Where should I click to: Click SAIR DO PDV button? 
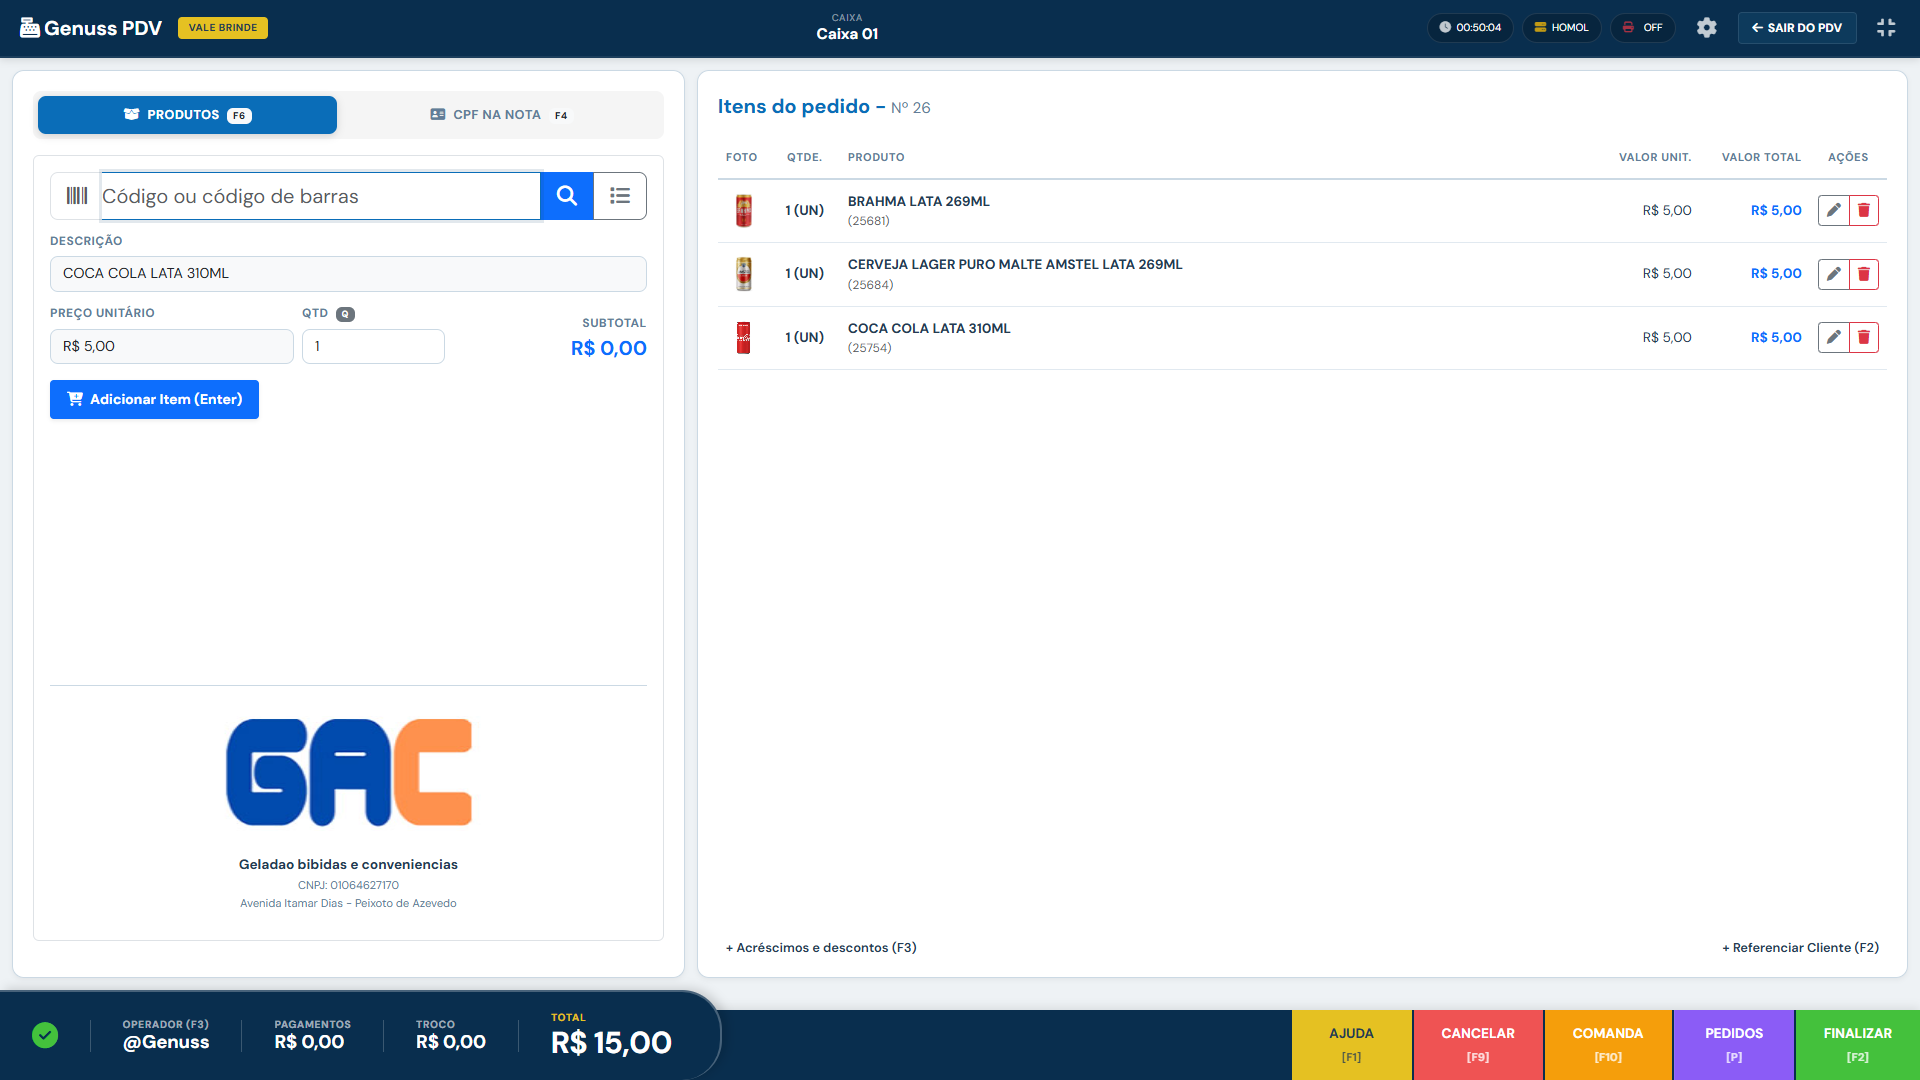coord(1797,28)
